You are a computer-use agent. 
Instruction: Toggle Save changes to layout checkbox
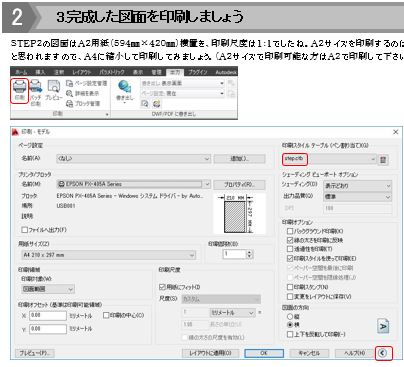coord(290,296)
